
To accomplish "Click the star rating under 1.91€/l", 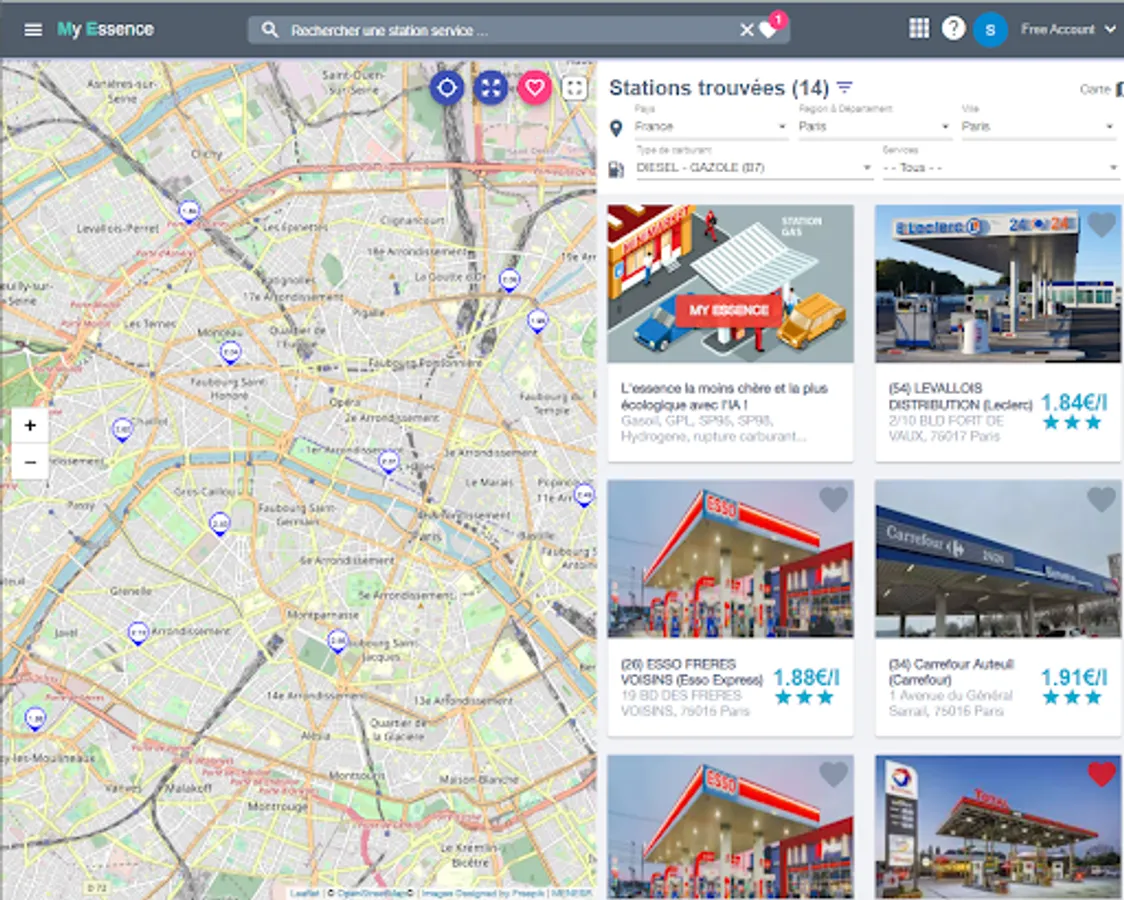I will tap(1072, 697).
